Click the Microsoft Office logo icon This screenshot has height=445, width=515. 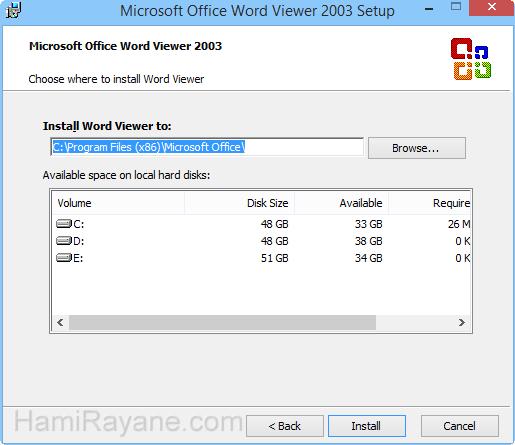click(x=470, y=59)
